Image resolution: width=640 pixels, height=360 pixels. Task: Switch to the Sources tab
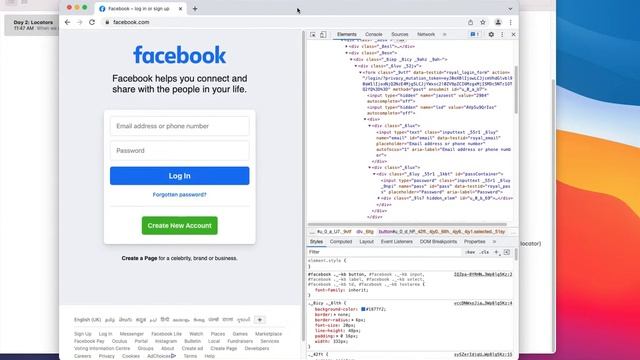coord(400,35)
